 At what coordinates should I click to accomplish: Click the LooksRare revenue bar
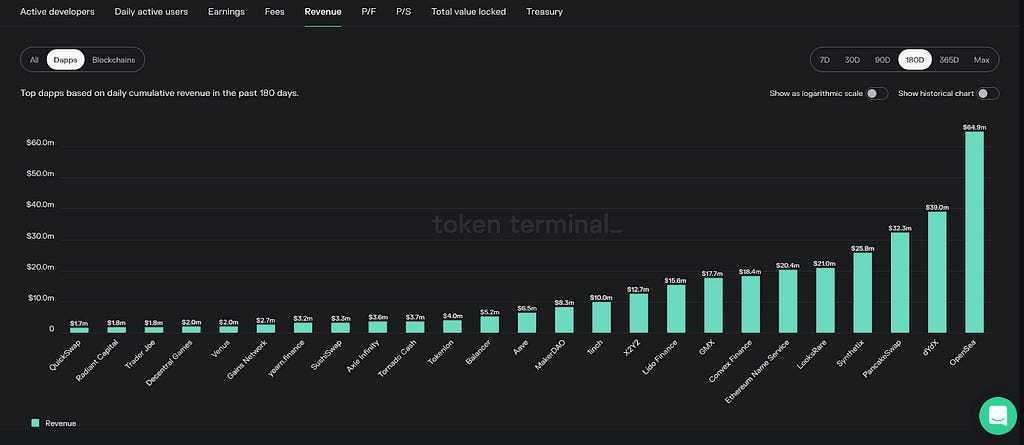(825, 300)
